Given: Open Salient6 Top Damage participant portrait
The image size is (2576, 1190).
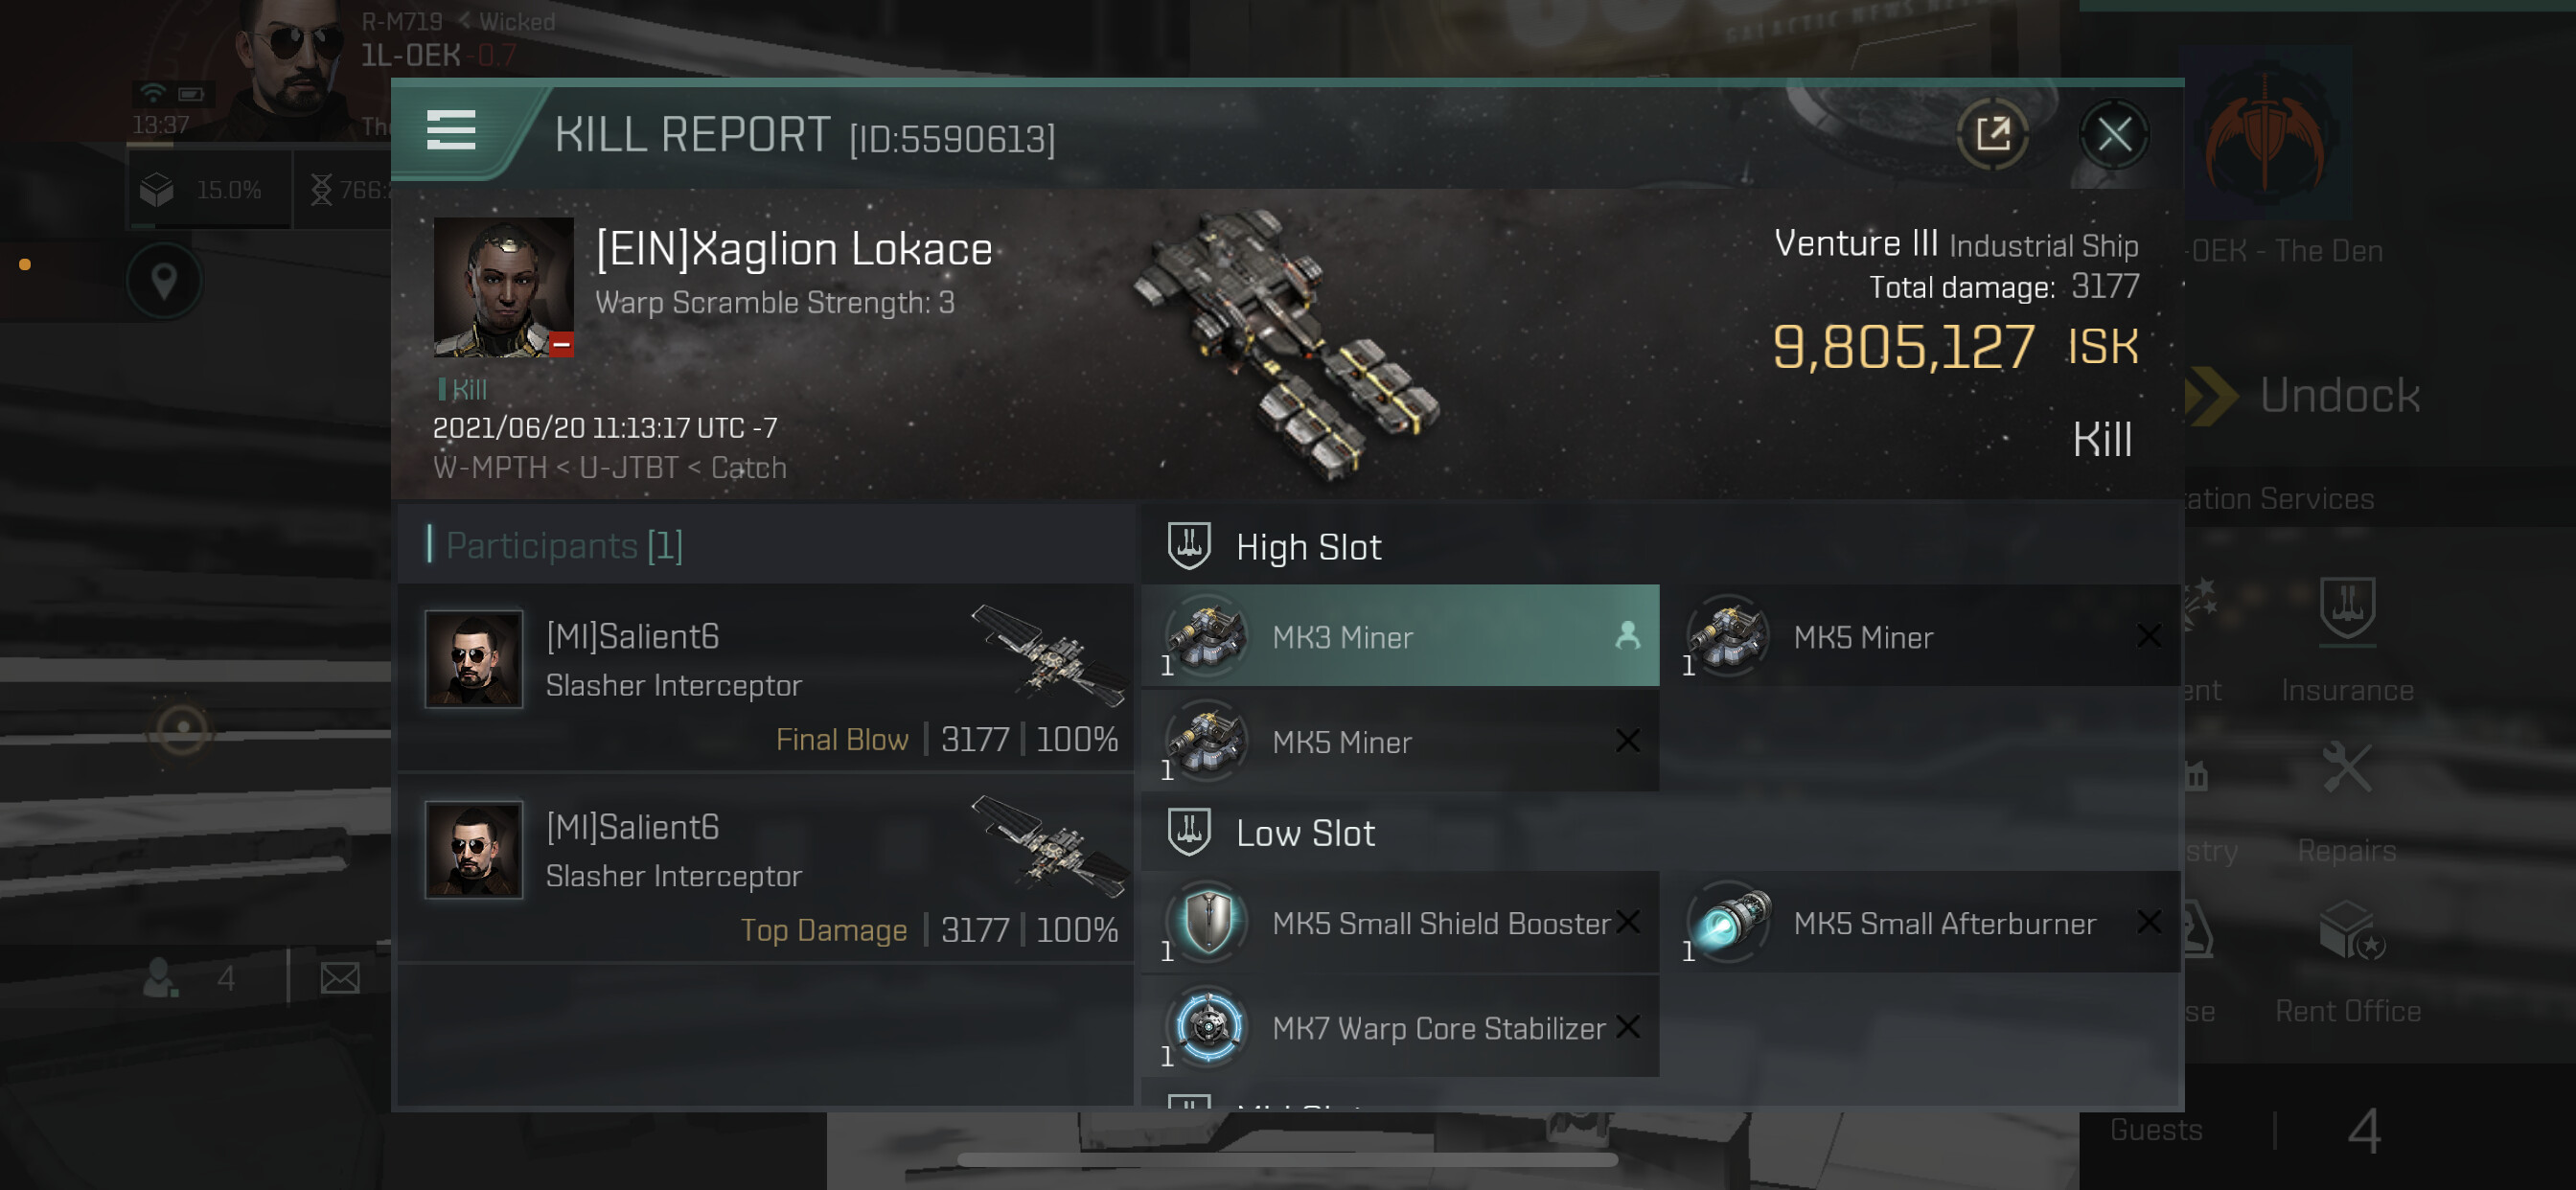Looking at the screenshot, I should 473,849.
